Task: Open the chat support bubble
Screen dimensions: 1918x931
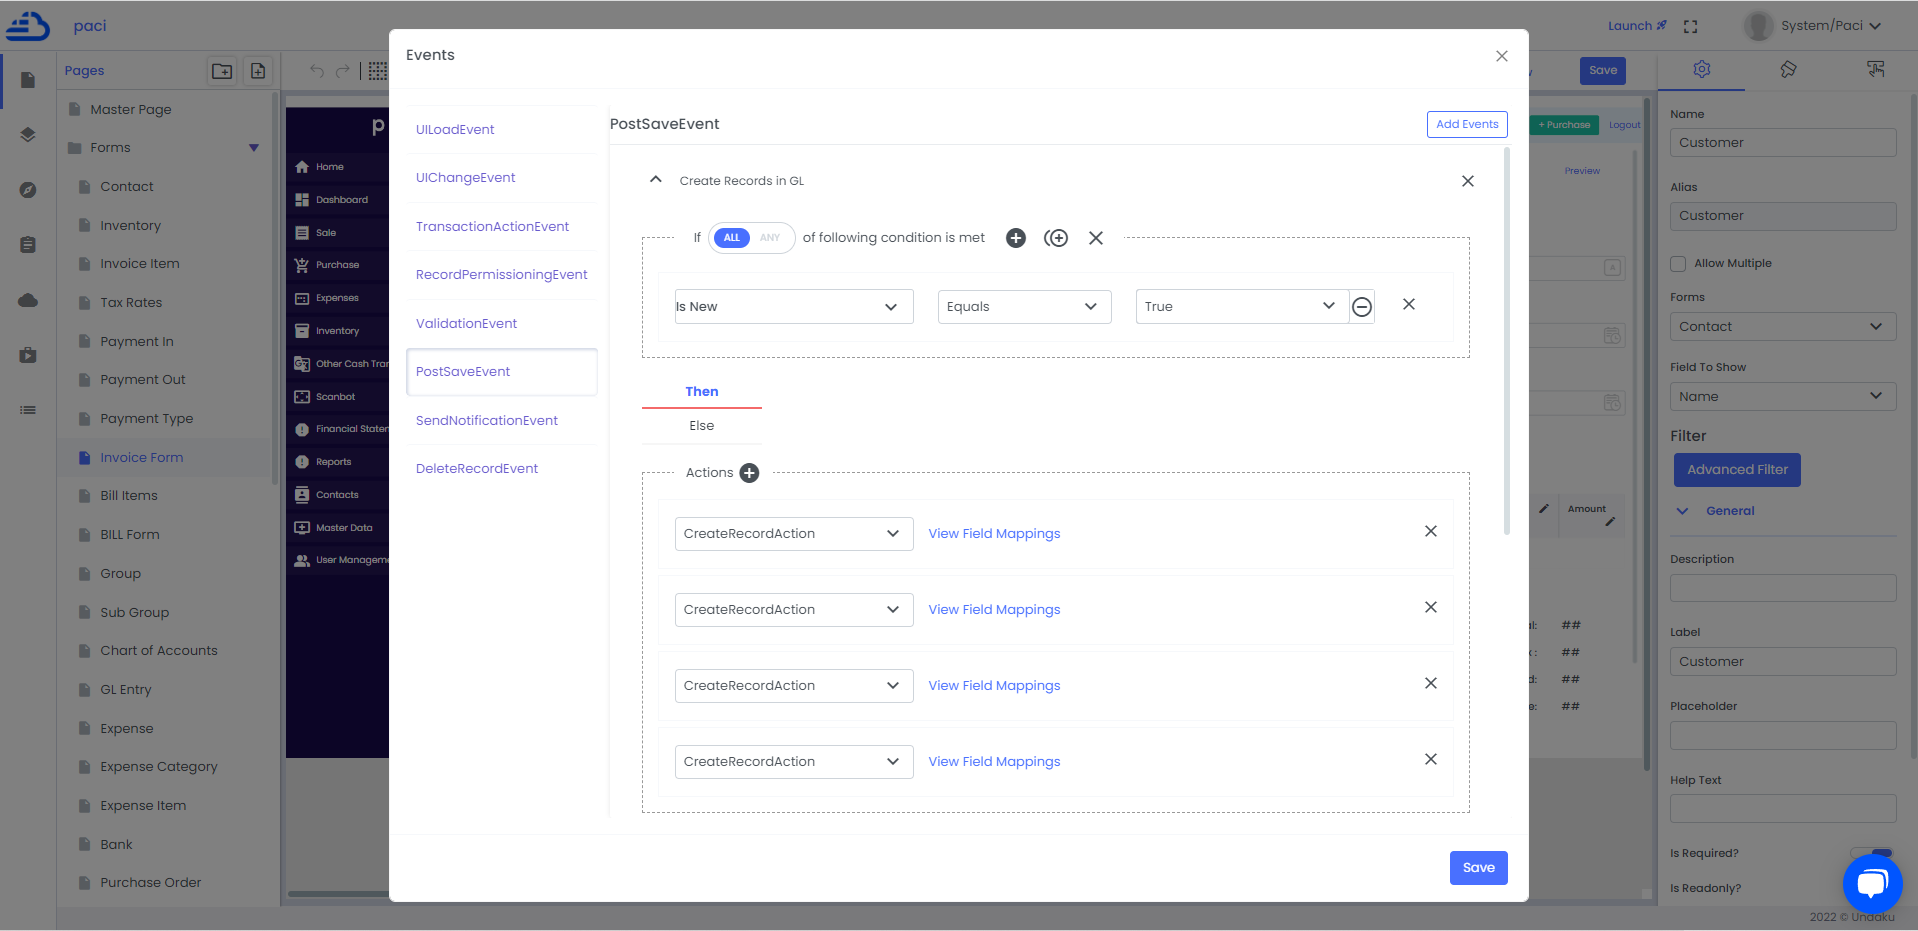Action: click(x=1871, y=883)
